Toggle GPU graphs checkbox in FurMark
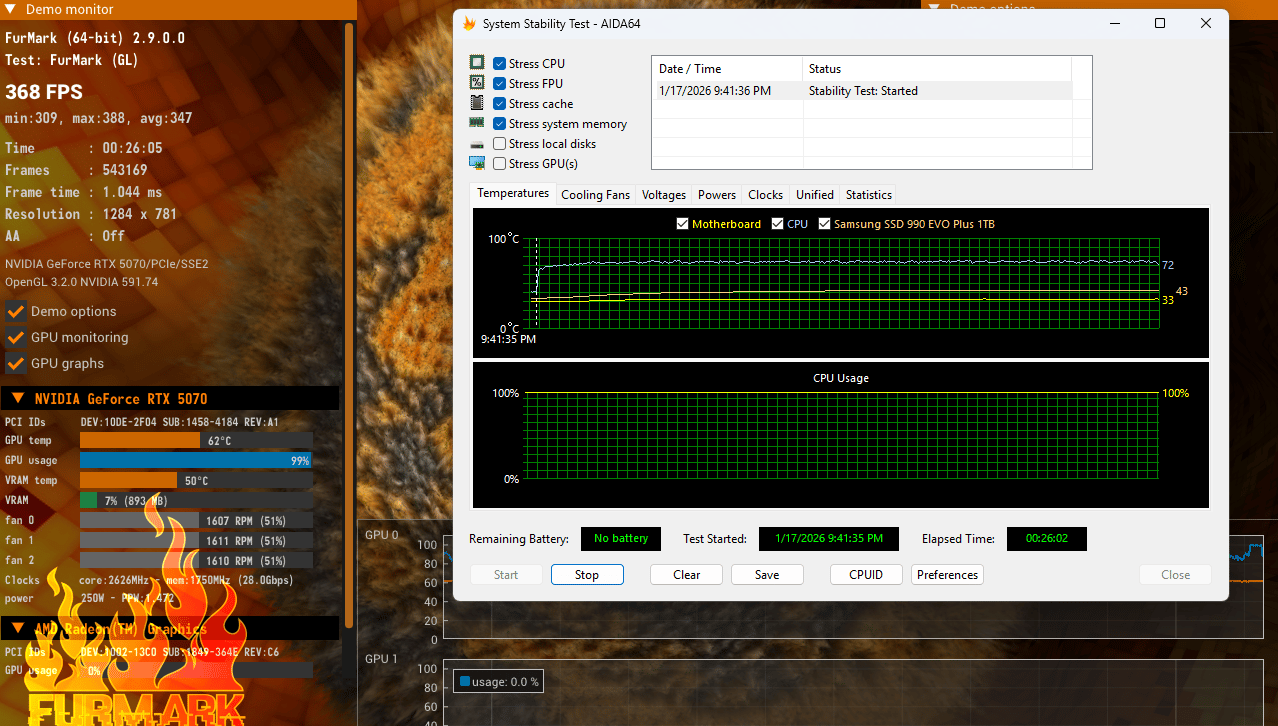Image resolution: width=1278 pixels, height=726 pixels. [x=15, y=363]
